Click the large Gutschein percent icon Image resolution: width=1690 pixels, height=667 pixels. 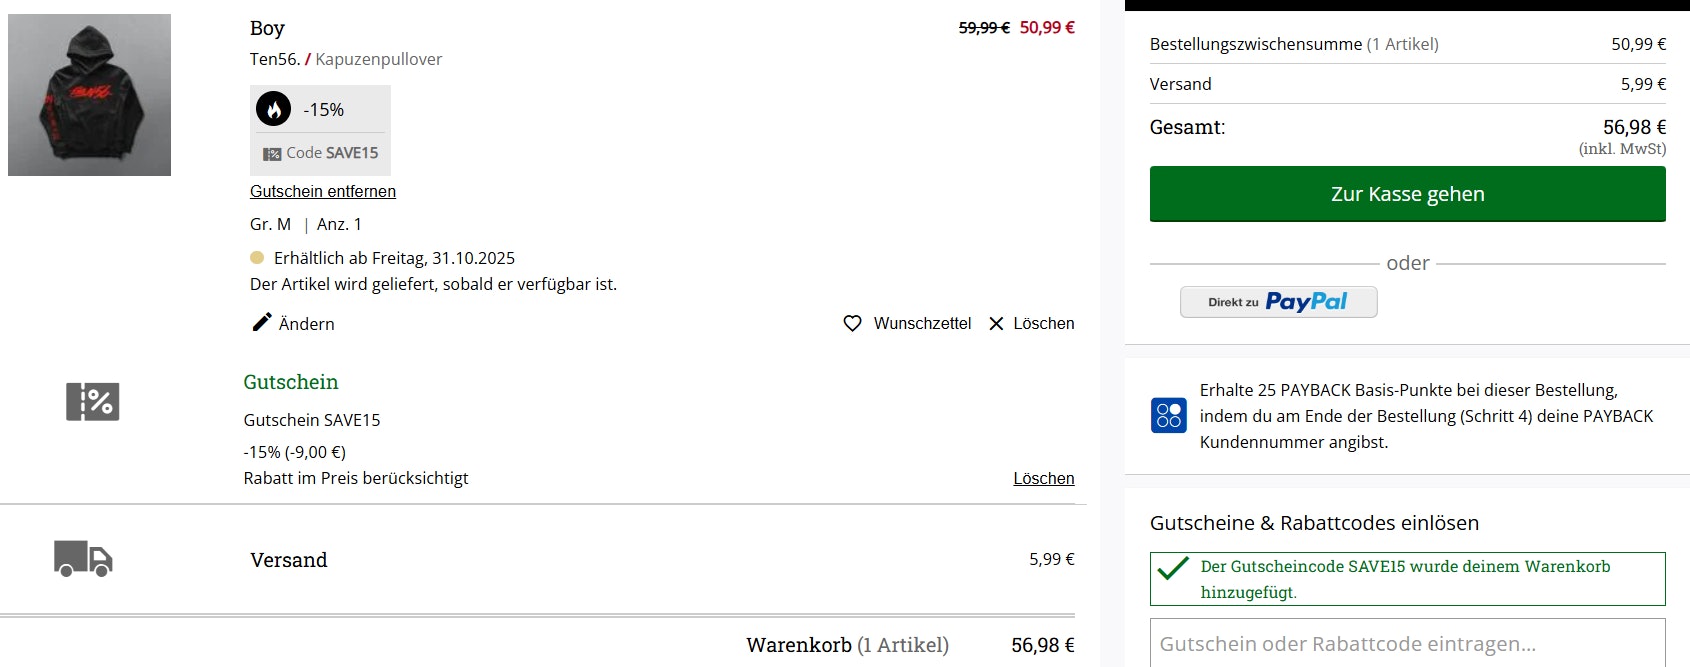click(93, 402)
